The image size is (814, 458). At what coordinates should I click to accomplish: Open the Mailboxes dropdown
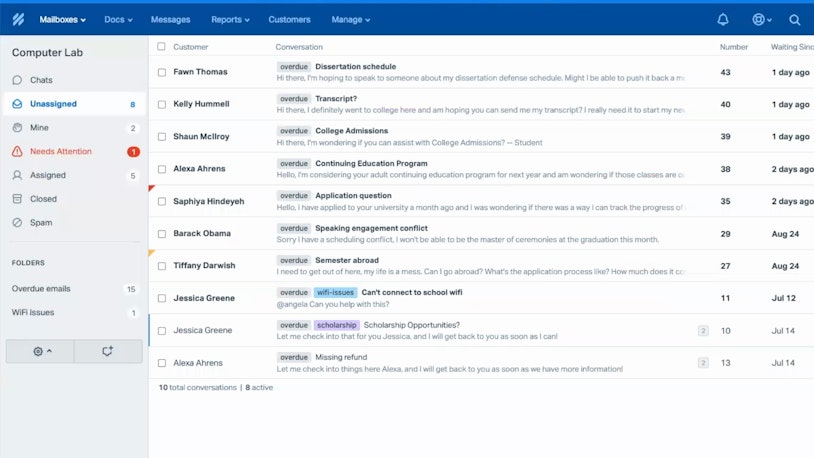pos(62,20)
